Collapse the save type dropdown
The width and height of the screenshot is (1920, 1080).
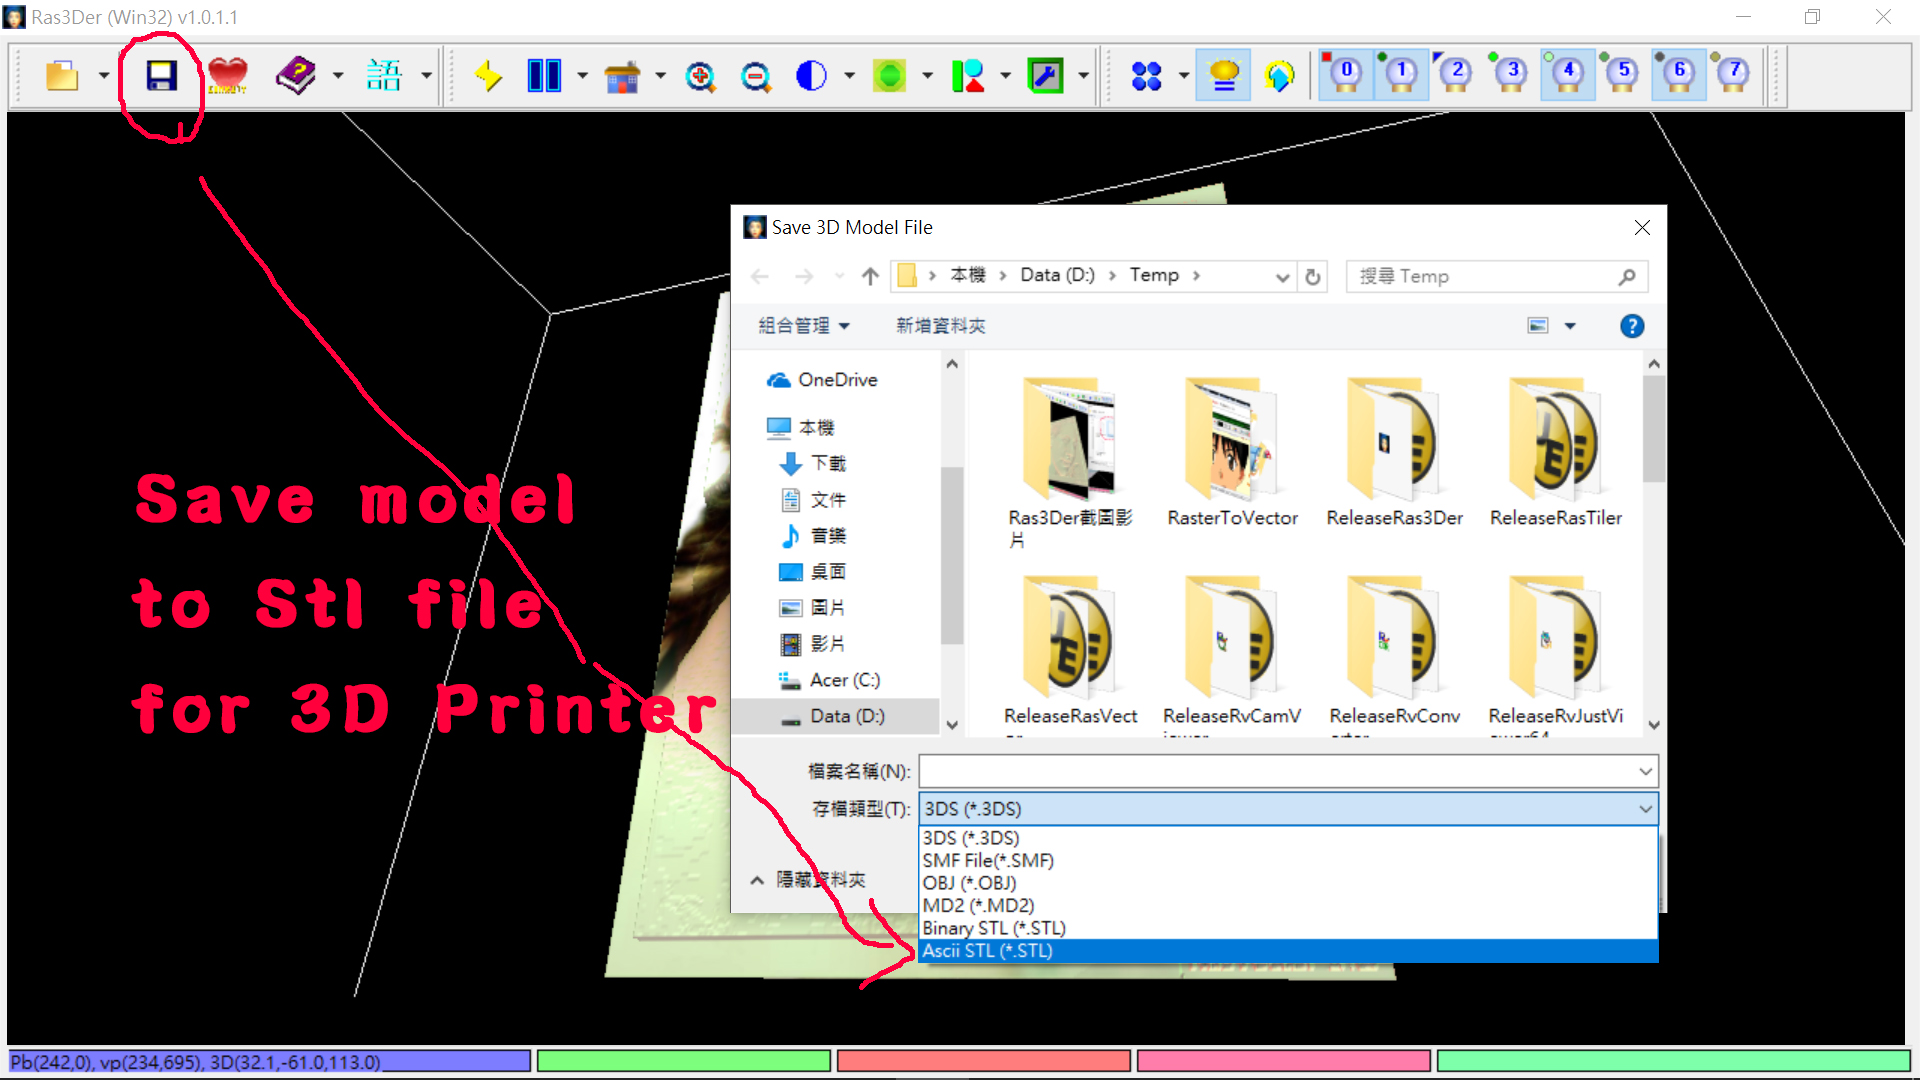coord(1645,809)
